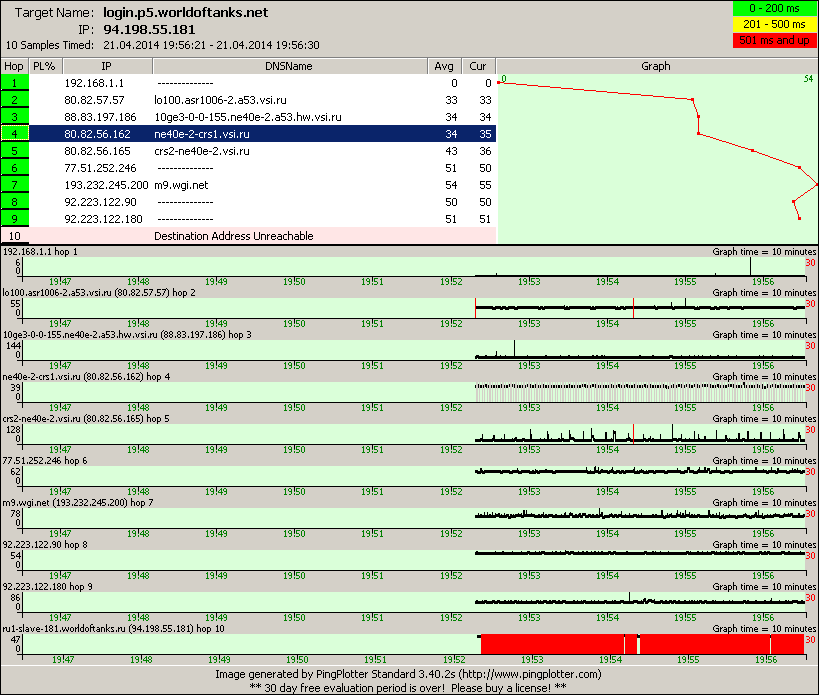Click the red 501 ms and up legend
This screenshot has height=695, width=819.
pyautogui.click(x=774, y=40)
